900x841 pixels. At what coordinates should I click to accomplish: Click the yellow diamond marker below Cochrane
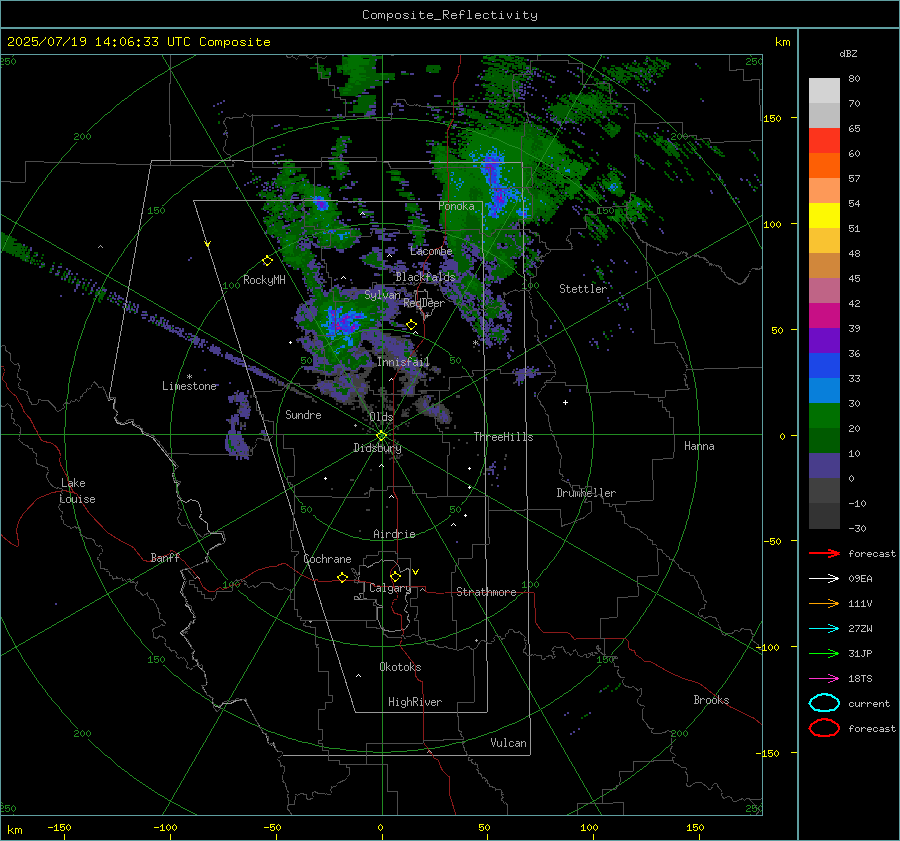(x=342, y=577)
